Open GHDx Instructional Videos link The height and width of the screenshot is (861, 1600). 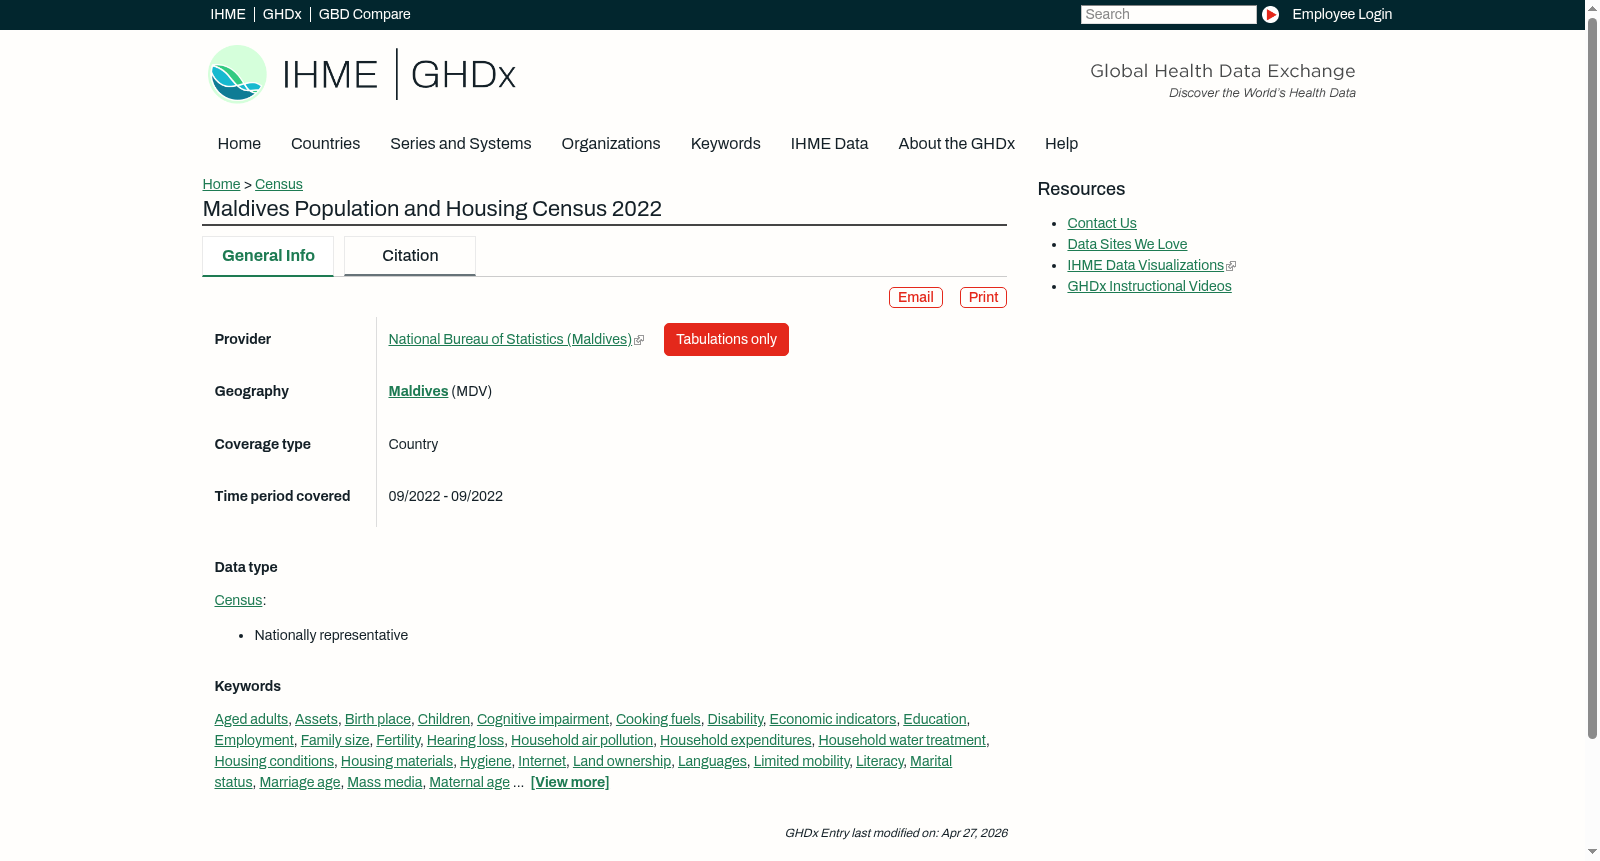(1149, 287)
